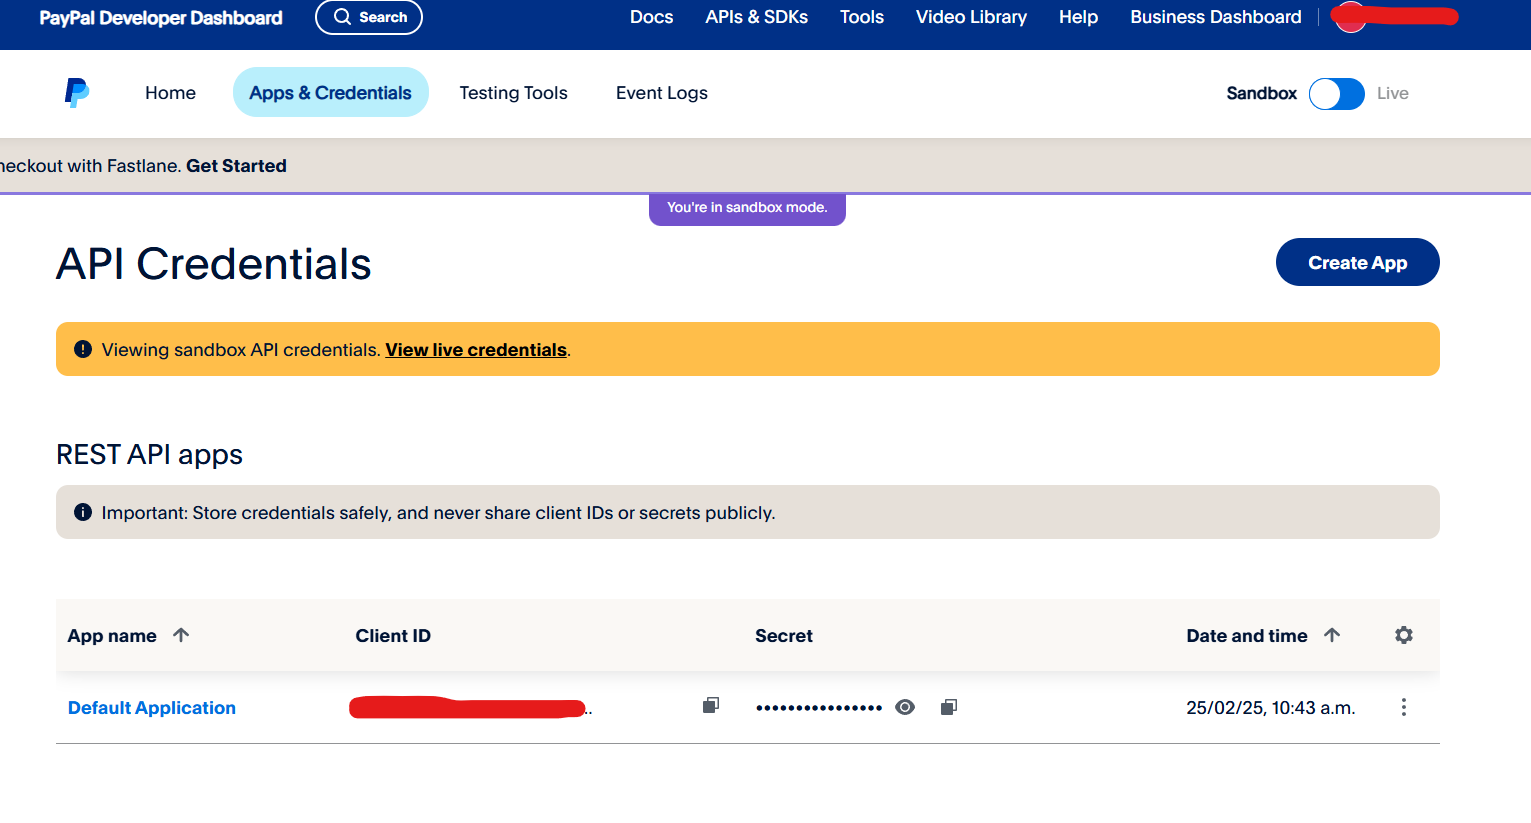Open View live credentials link

(476, 350)
